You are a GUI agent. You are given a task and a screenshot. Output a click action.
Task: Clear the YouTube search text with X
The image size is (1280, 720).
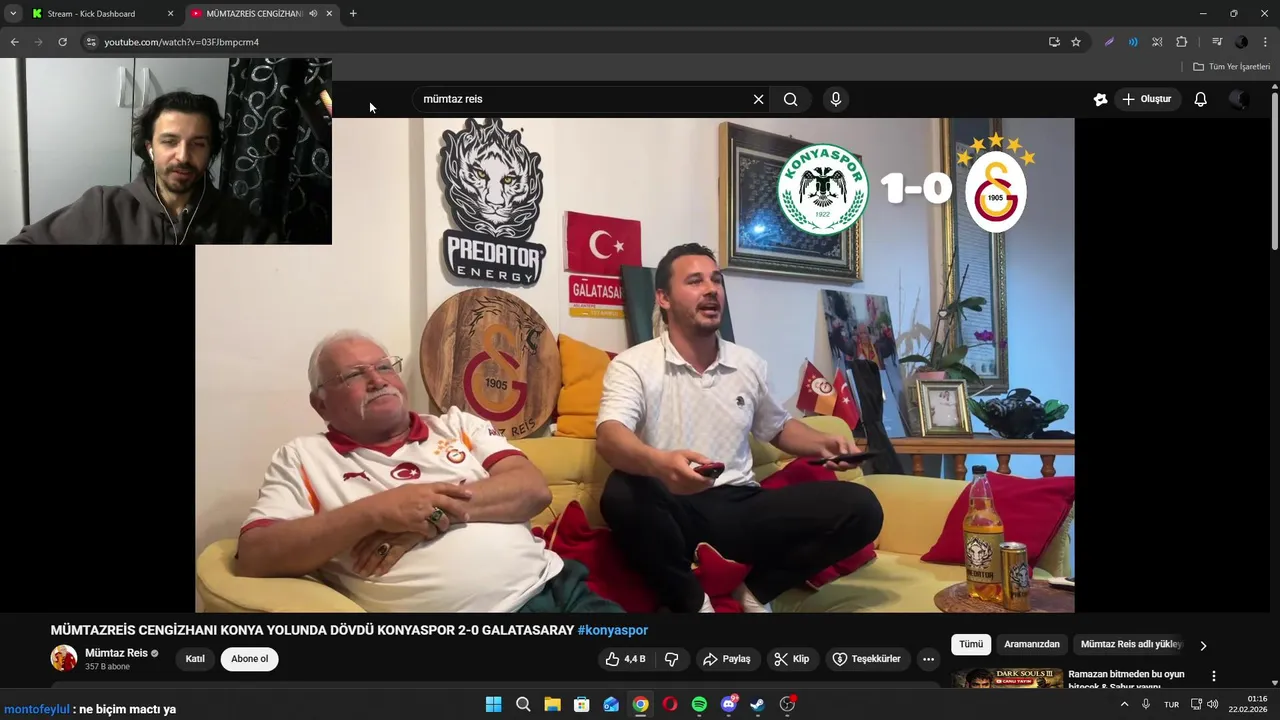[758, 99]
